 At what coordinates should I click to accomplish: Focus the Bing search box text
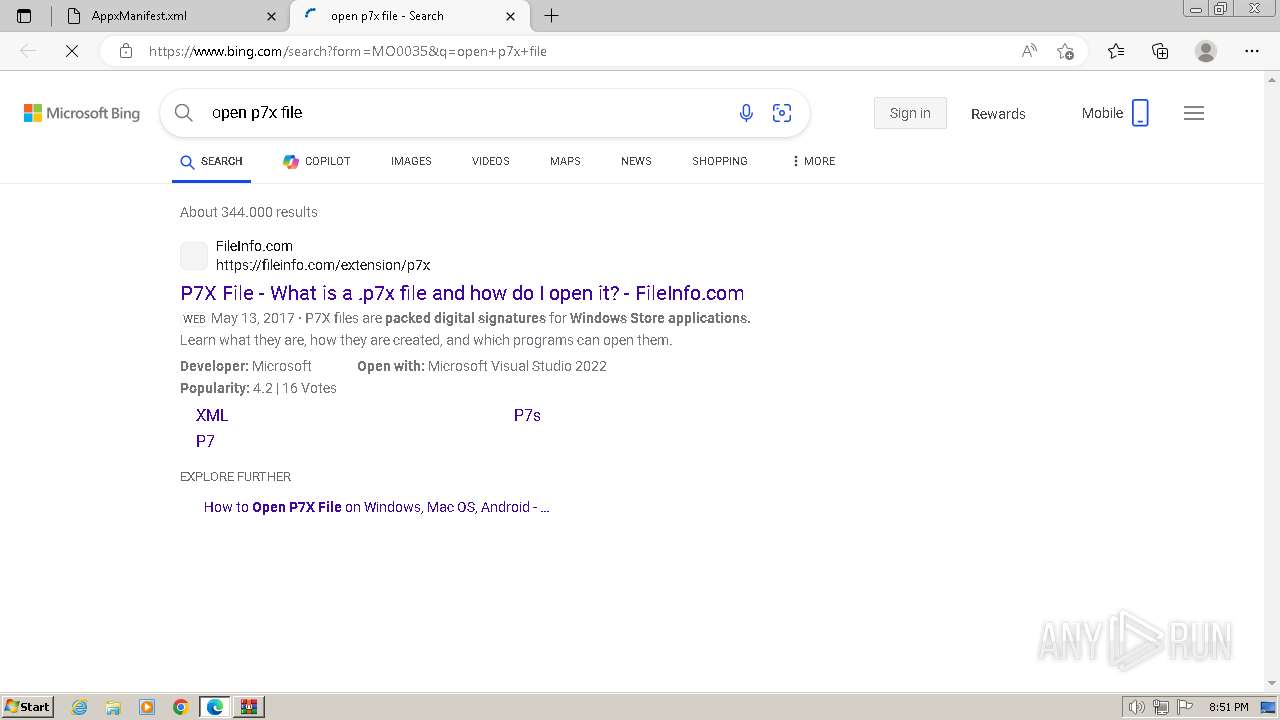(257, 113)
